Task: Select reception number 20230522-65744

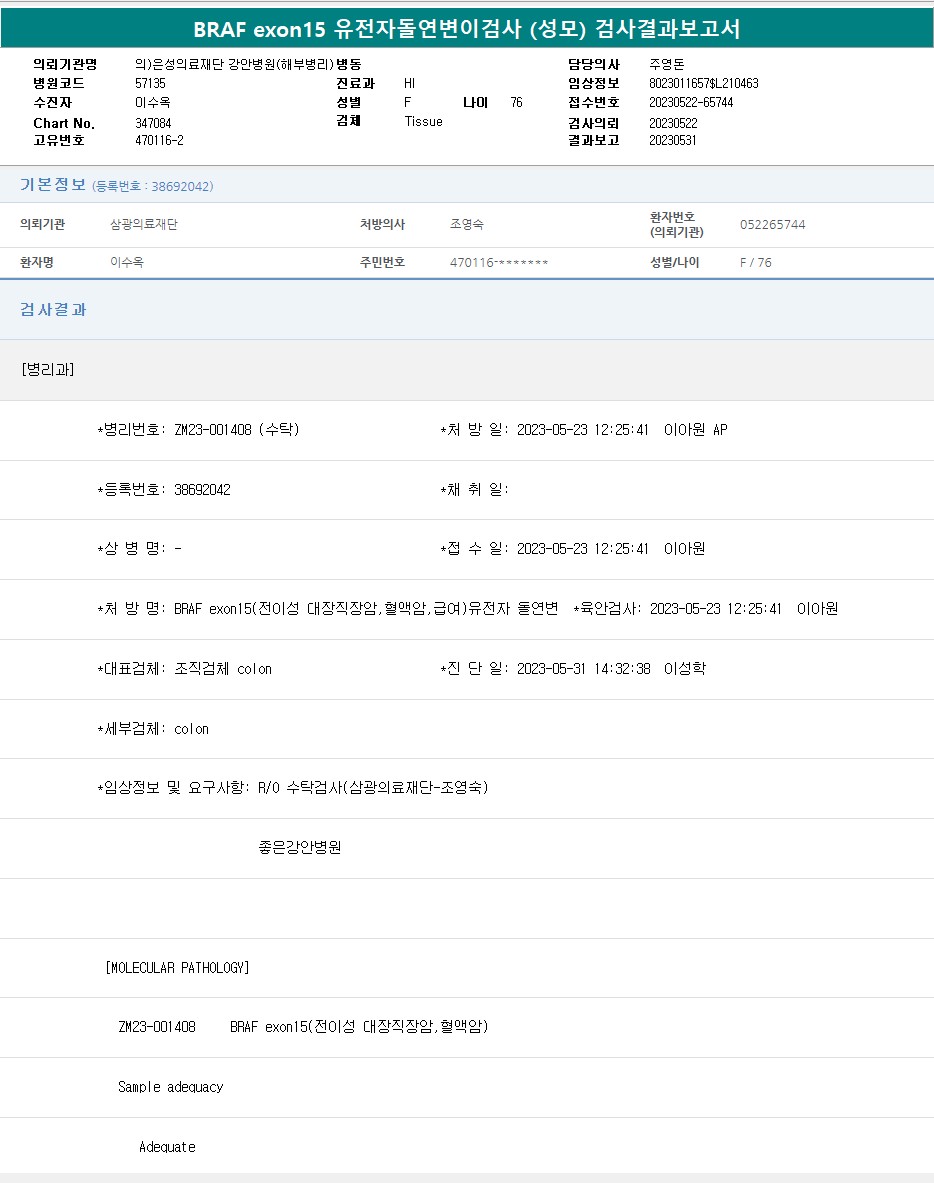Action: pos(691,102)
